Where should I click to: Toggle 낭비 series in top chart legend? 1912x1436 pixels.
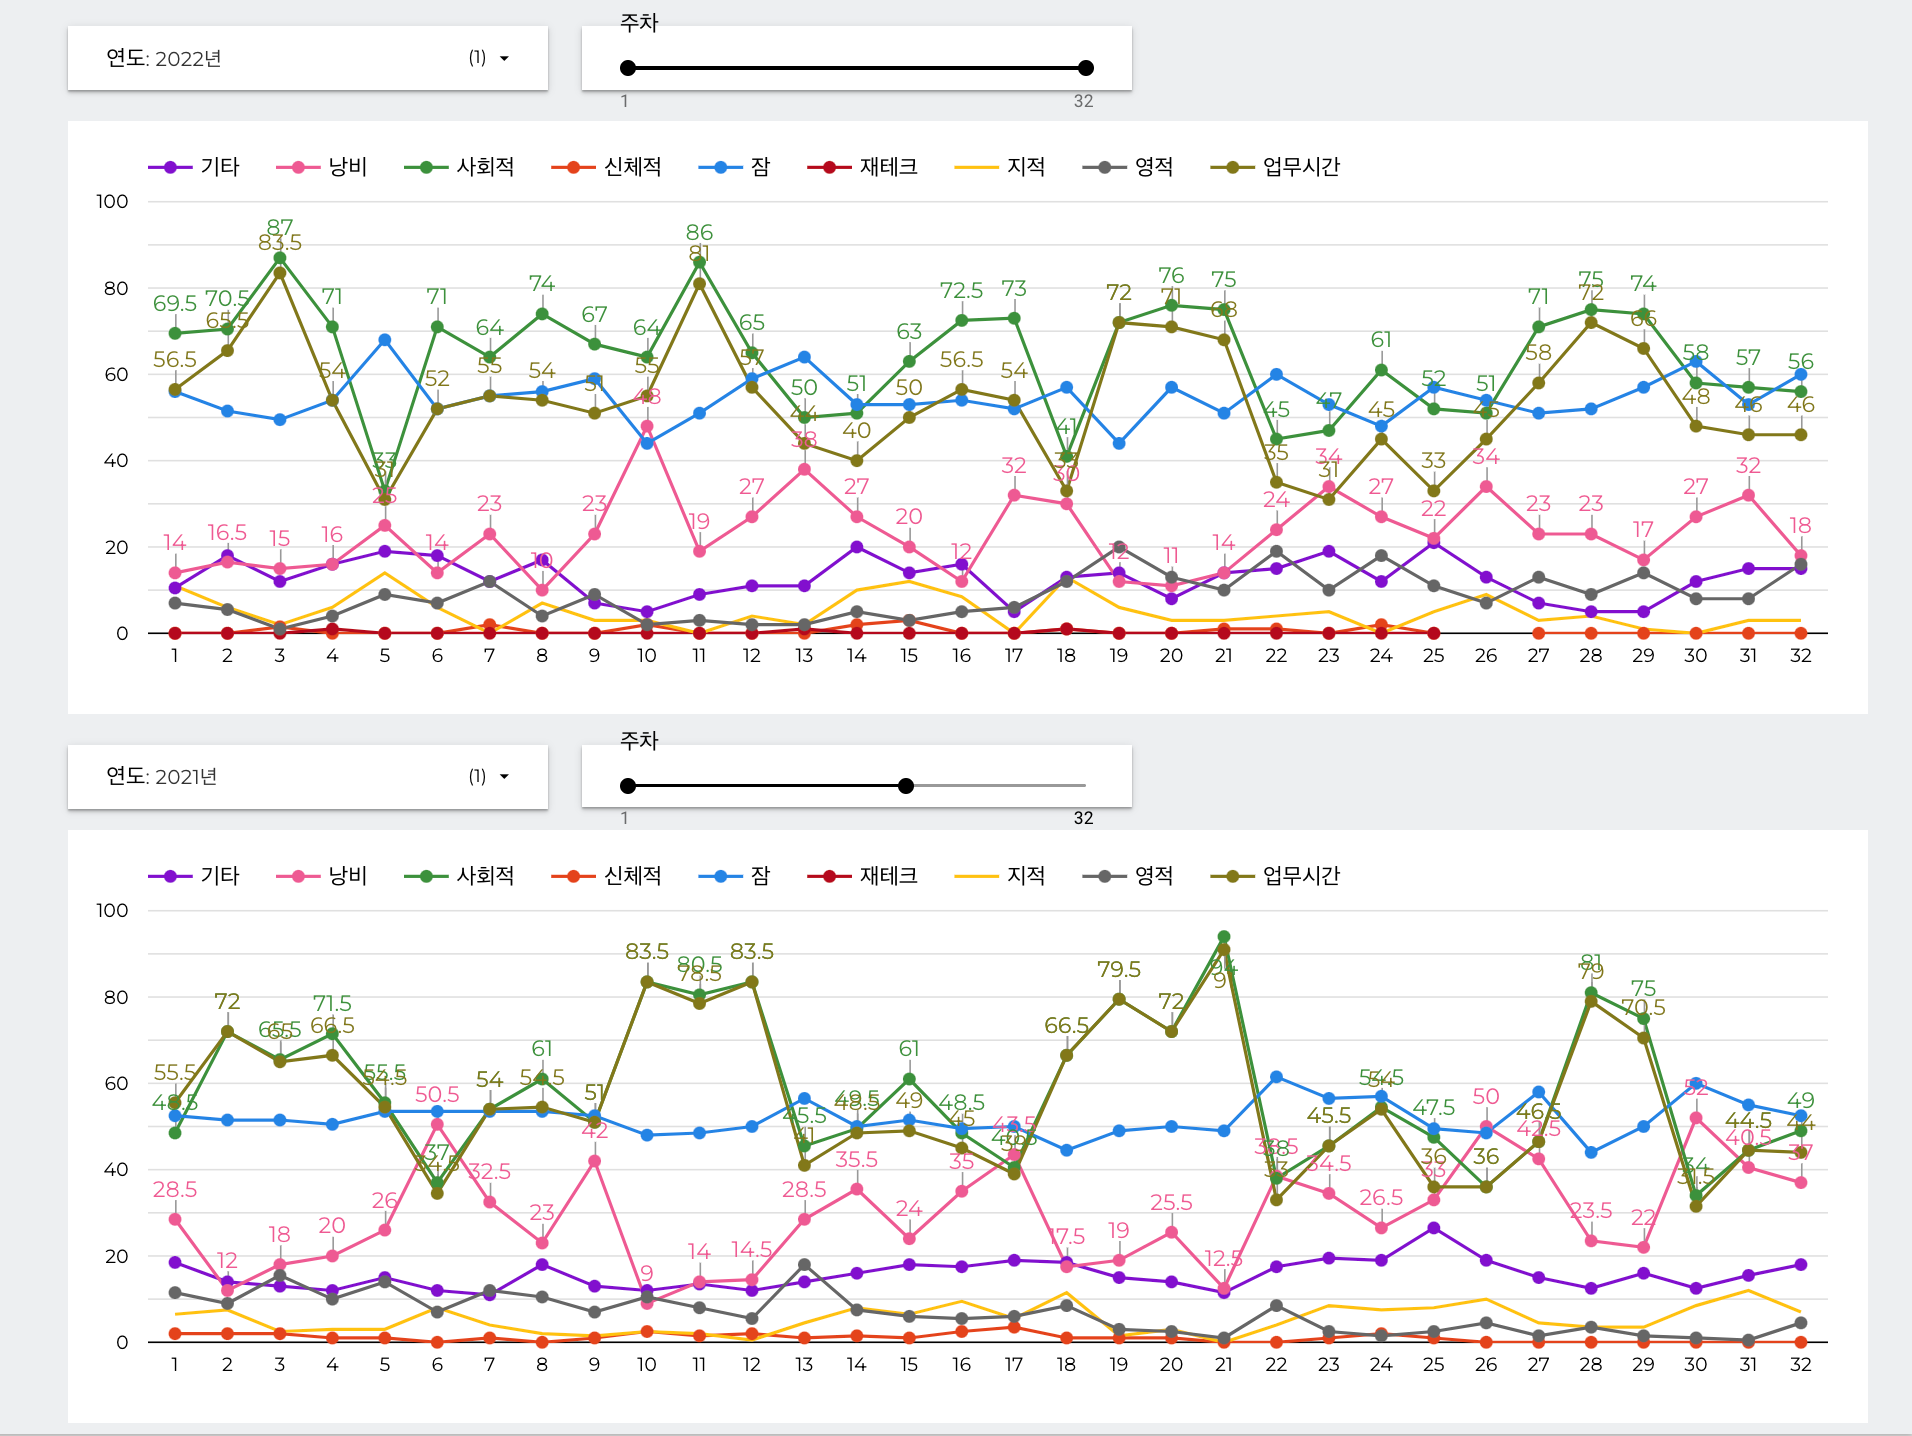click(x=322, y=167)
